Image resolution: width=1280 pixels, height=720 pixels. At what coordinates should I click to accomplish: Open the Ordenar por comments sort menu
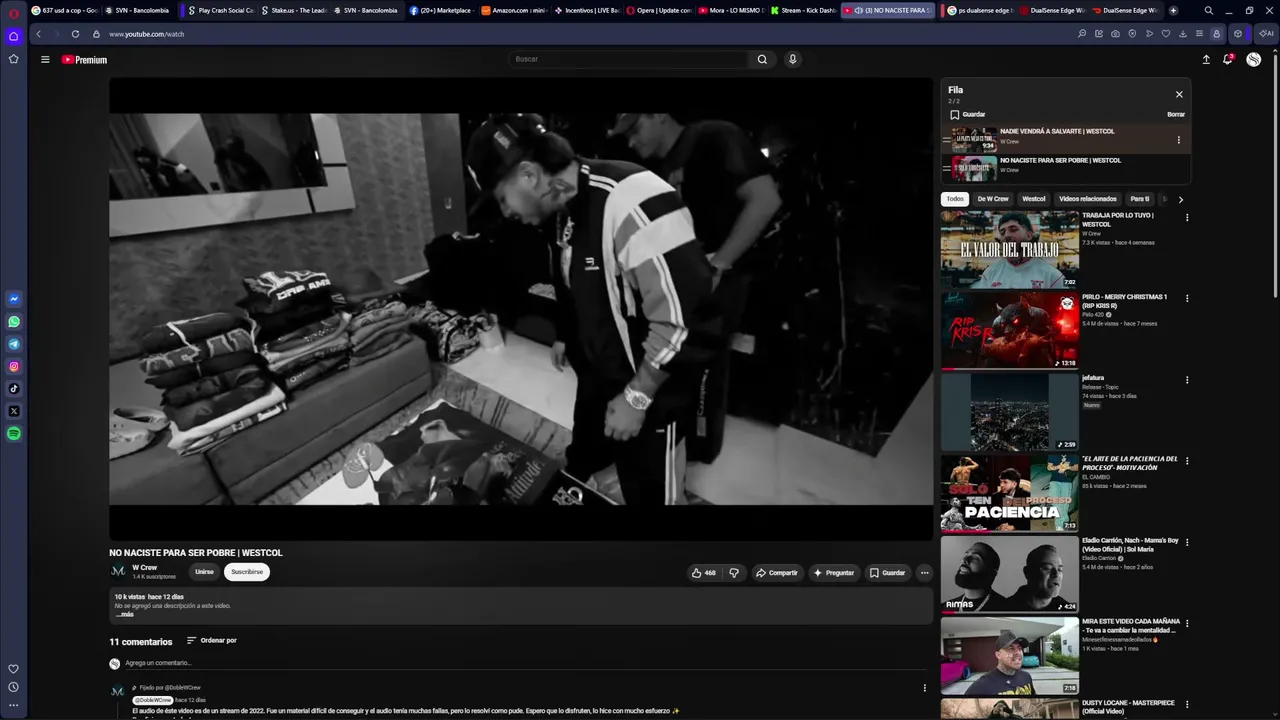pos(212,641)
